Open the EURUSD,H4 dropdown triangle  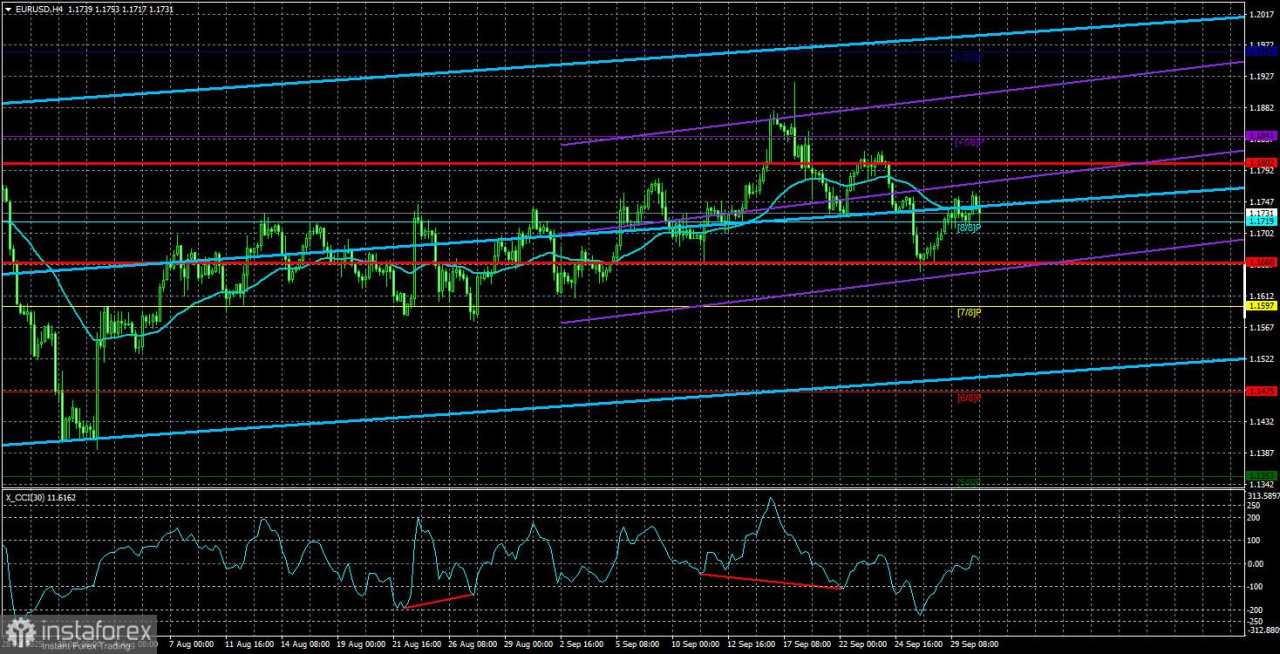coord(10,9)
